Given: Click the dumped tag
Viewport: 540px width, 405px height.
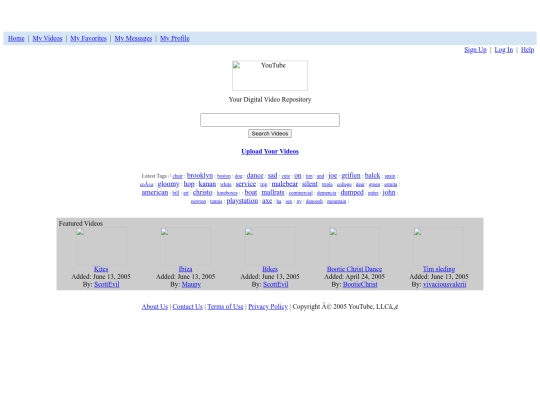Looking at the screenshot, I should coord(352,192).
